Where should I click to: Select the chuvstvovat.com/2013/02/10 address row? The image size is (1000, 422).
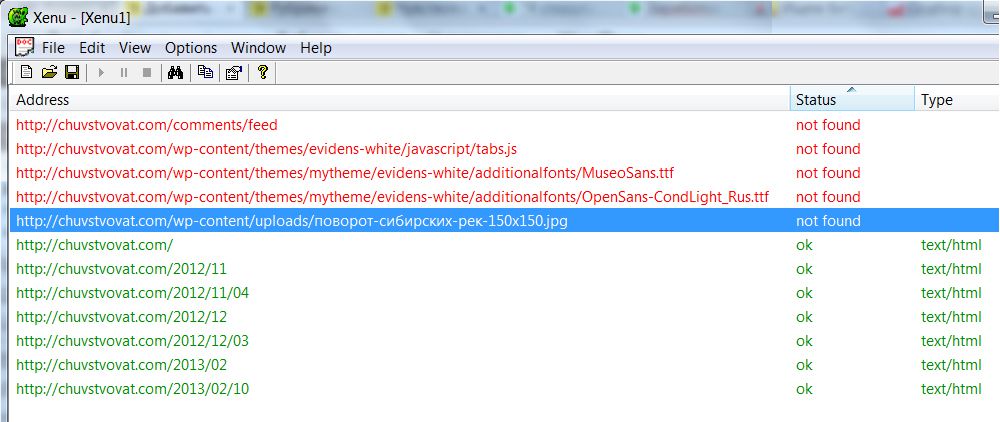coord(132,389)
